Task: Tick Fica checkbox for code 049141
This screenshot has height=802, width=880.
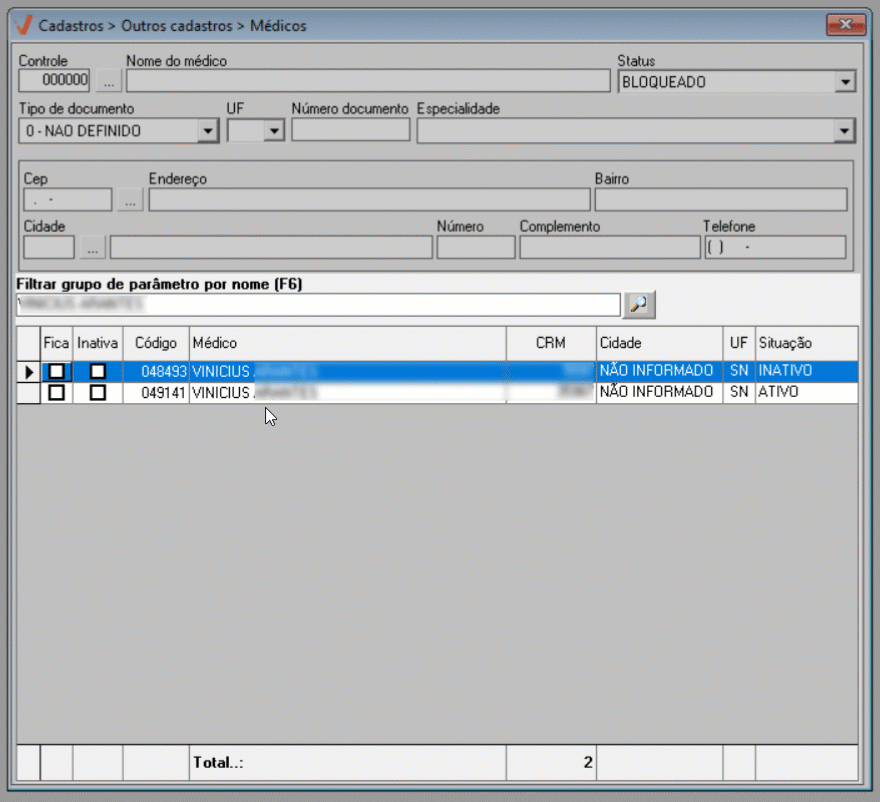Action: pyautogui.click(x=57, y=393)
